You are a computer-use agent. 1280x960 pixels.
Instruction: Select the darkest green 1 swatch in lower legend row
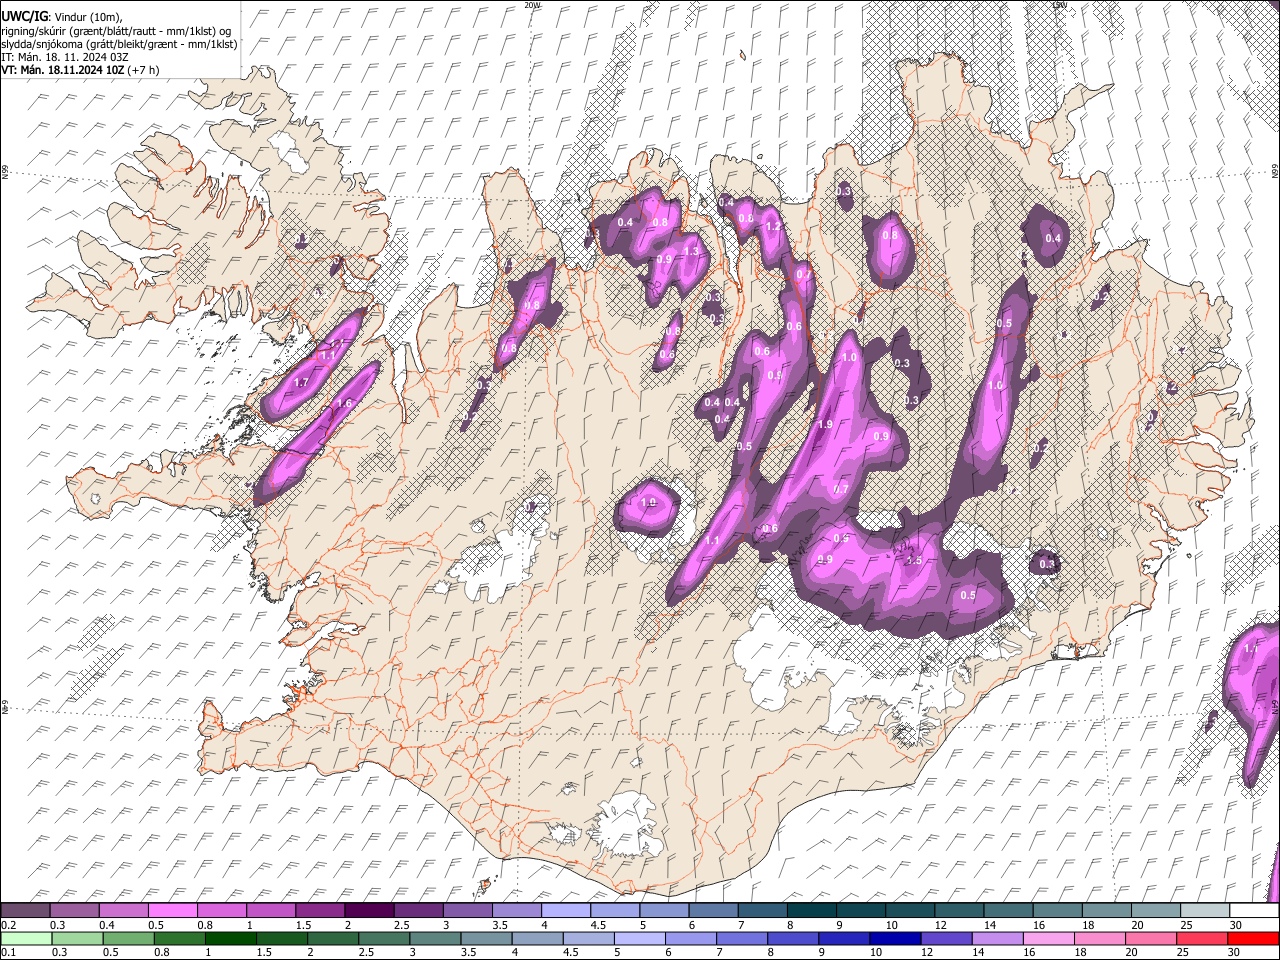[231, 938]
